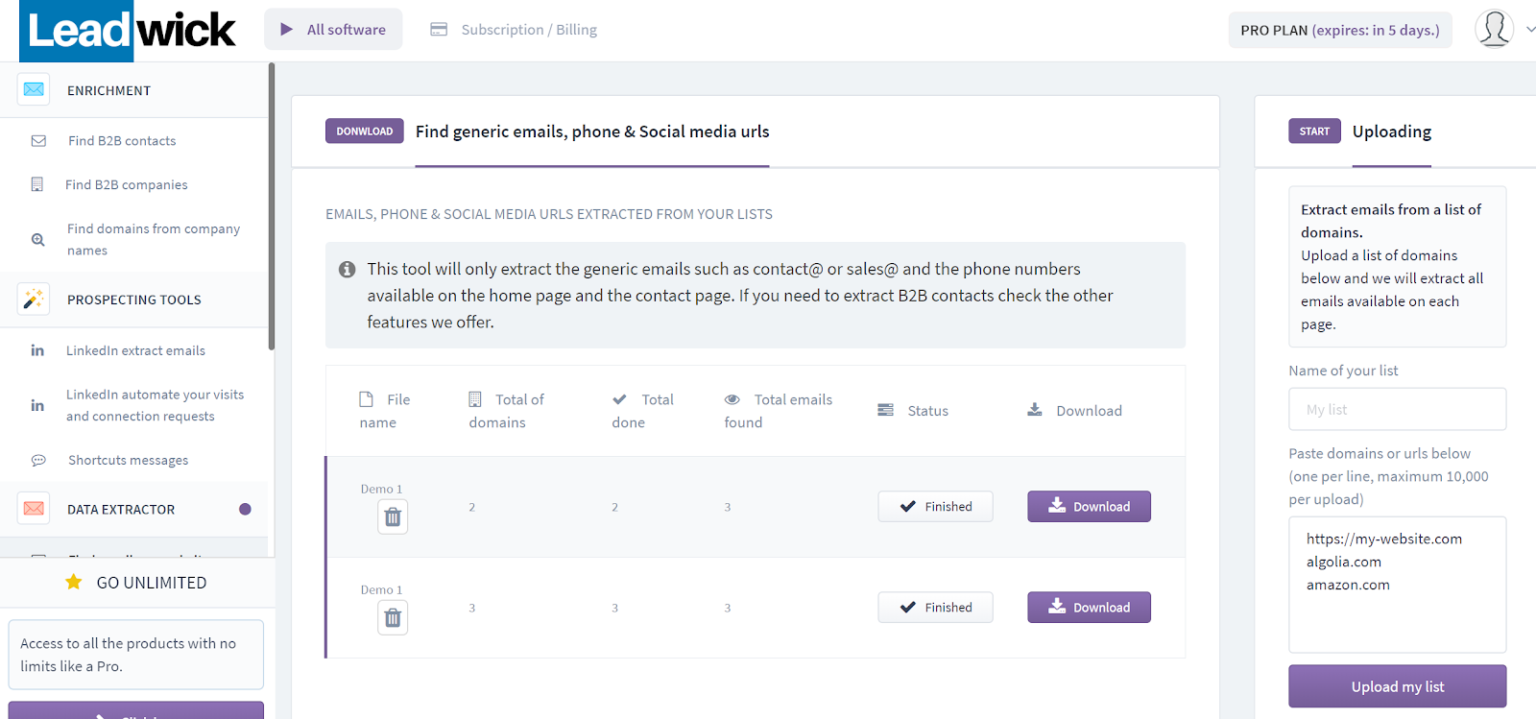This screenshot has width=1536, height=719.
Task: Click the trash icon for first Demo 1 row
Action: click(x=392, y=517)
